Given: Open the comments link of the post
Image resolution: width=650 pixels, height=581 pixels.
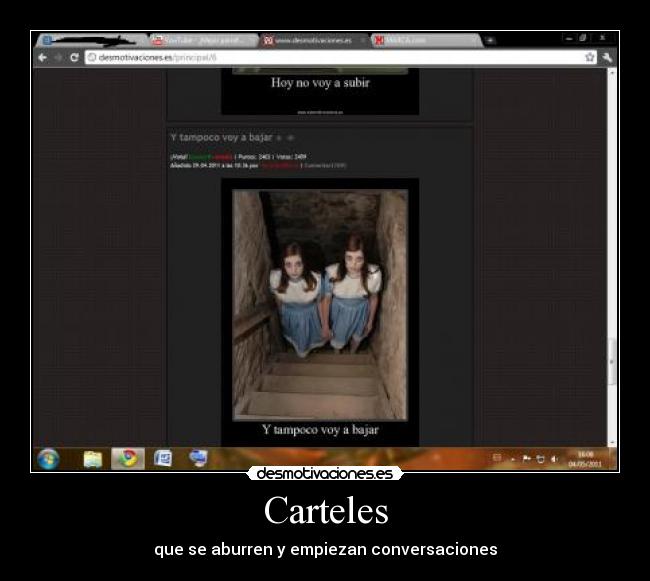Looking at the screenshot, I should pos(325,166).
